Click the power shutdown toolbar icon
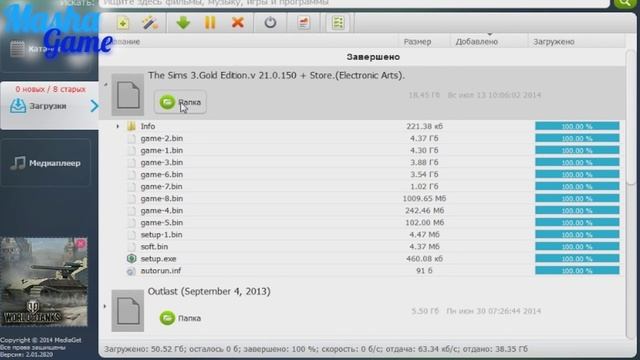The height and width of the screenshot is (360, 640). [270, 22]
